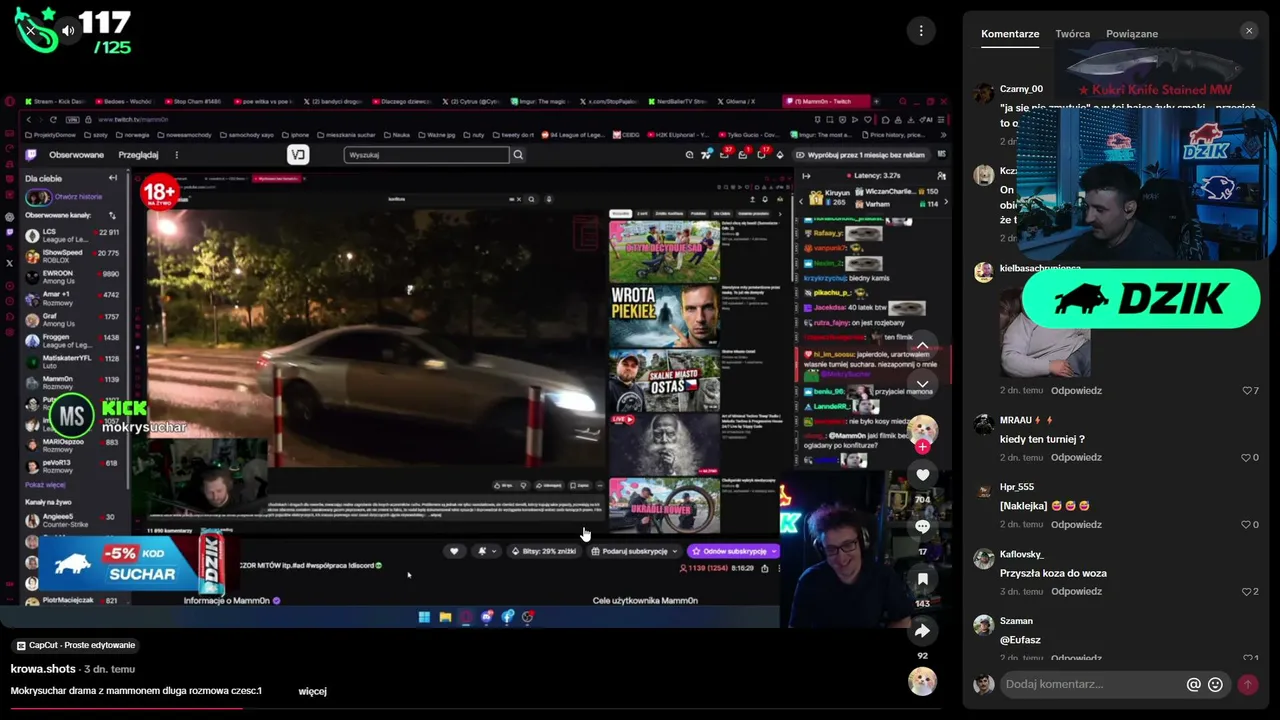Open Hpr_555's username link
Screen dimensions: 1280x720
pyautogui.click(x=1017, y=487)
